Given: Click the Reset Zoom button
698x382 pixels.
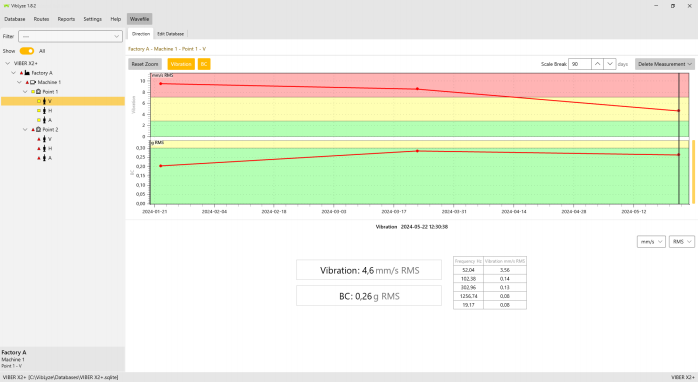Looking at the screenshot, I should (145, 64).
